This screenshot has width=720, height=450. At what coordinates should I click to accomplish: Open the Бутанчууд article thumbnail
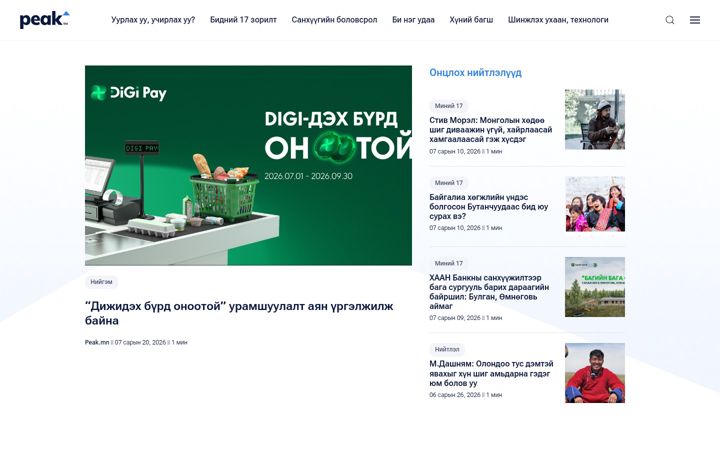tap(595, 204)
